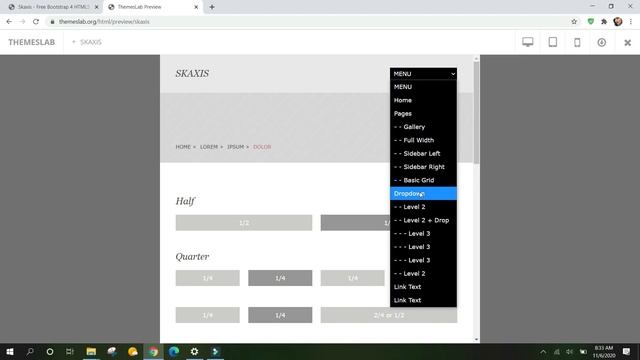Image resolution: width=640 pixels, height=360 pixels.
Task: Reload the page
Action: point(36,22)
